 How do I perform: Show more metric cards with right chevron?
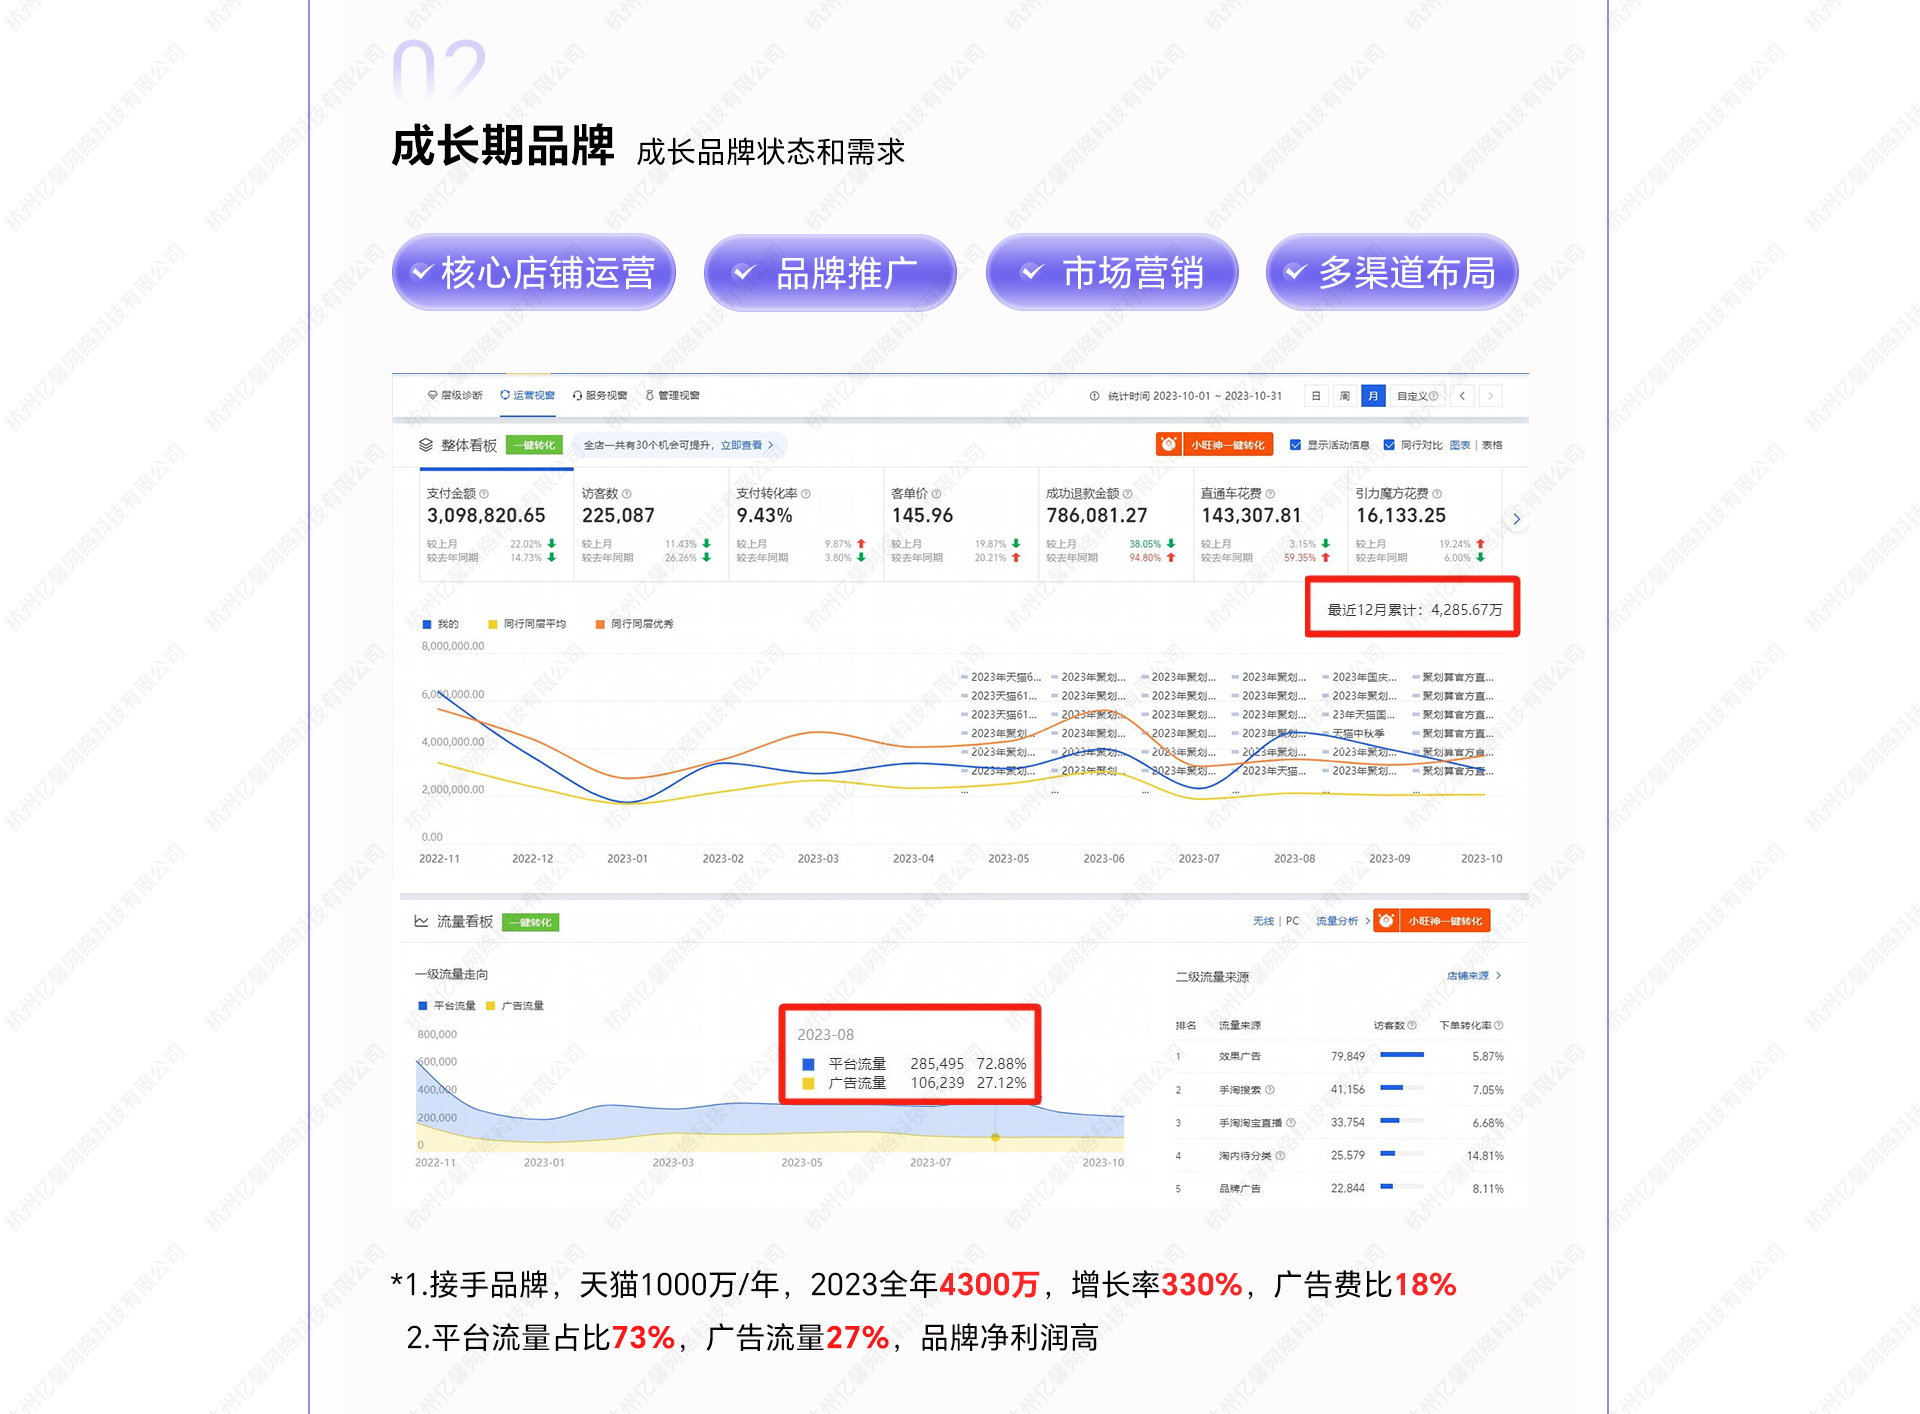[1516, 519]
